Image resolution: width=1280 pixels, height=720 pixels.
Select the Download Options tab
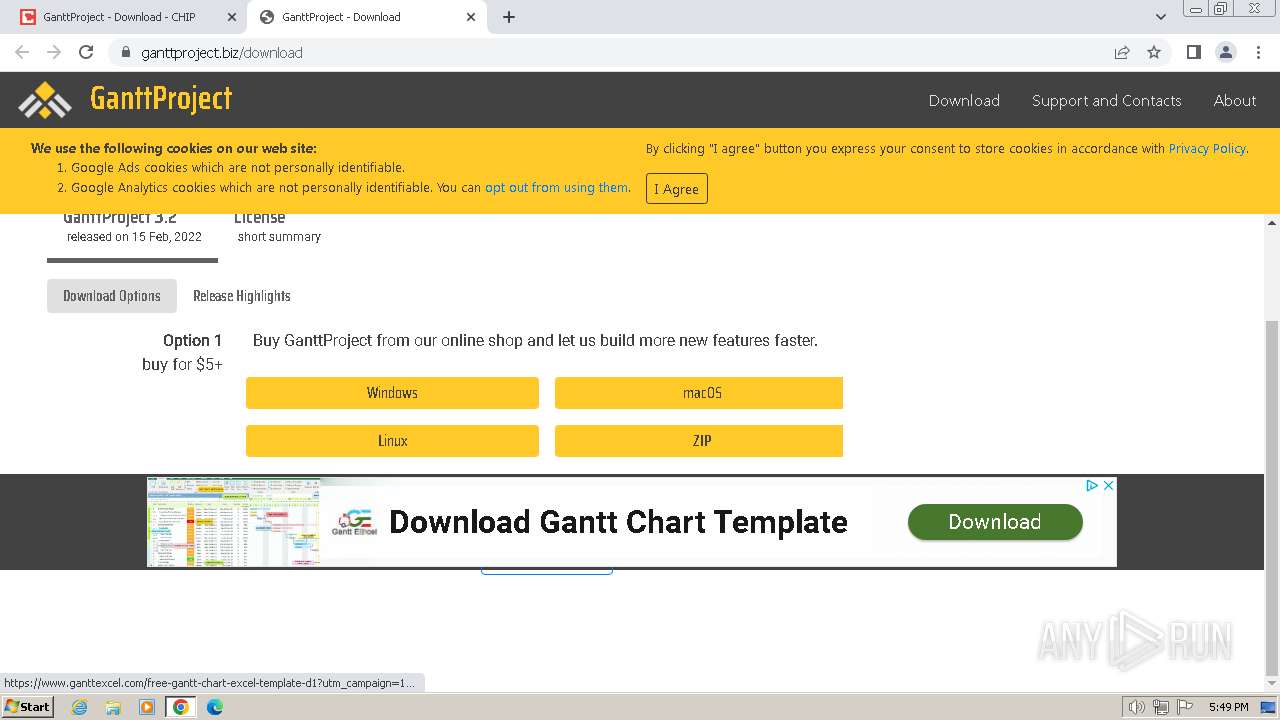[x=112, y=296]
